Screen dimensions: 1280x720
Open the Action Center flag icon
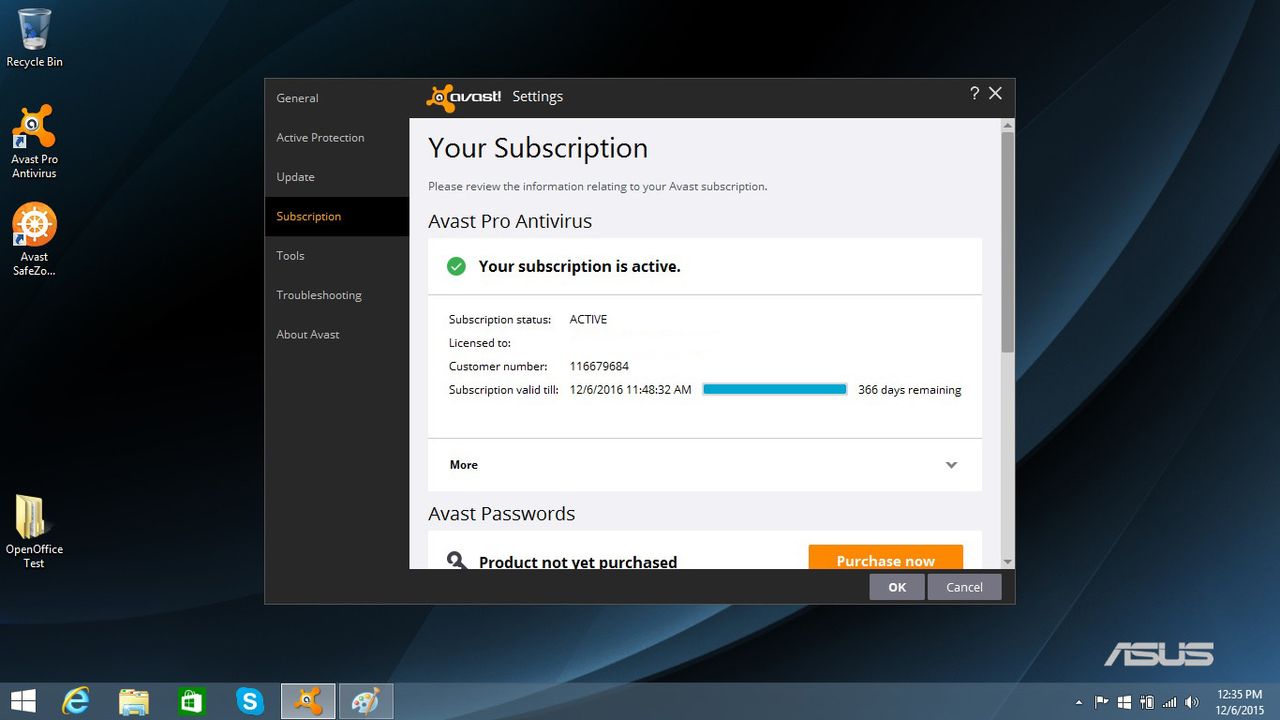(x=1102, y=702)
